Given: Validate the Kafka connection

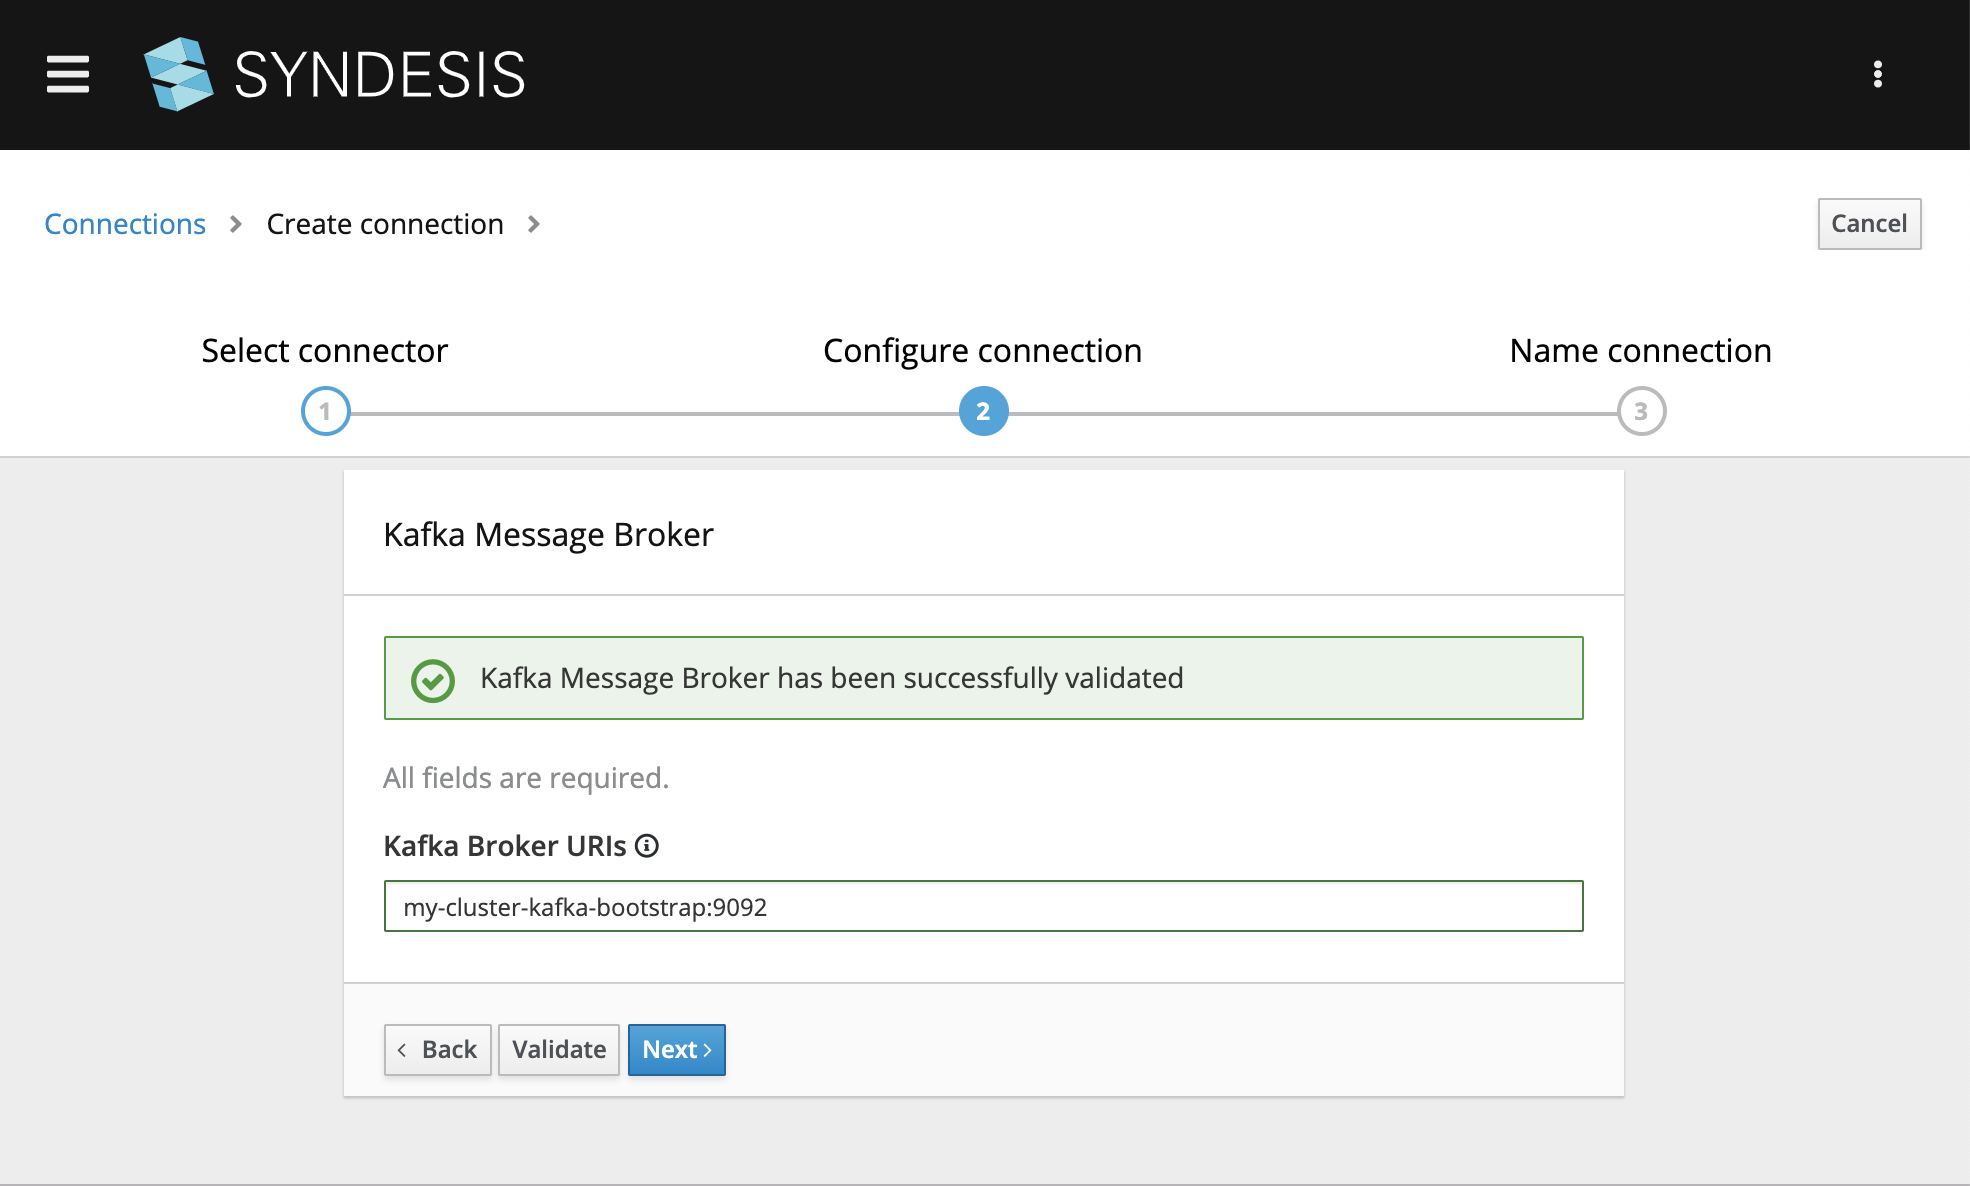Looking at the screenshot, I should coord(559,1050).
